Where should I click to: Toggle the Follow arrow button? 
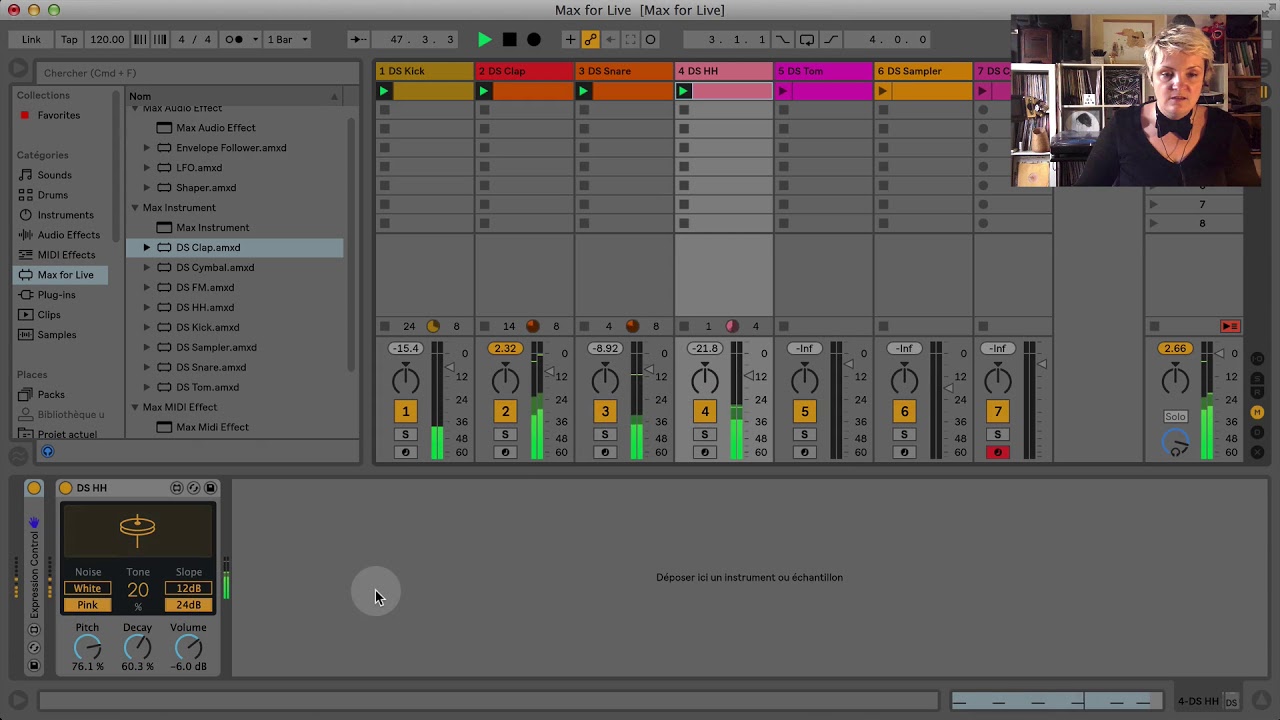click(x=357, y=40)
